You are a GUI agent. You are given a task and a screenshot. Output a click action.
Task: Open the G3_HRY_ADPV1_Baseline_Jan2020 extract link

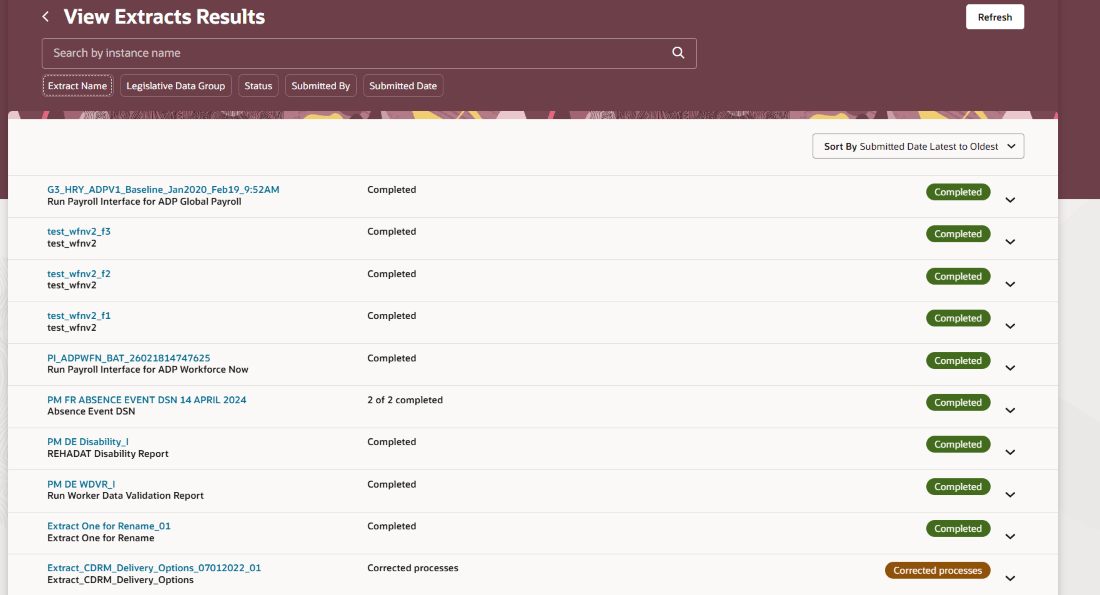pos(162,189)
